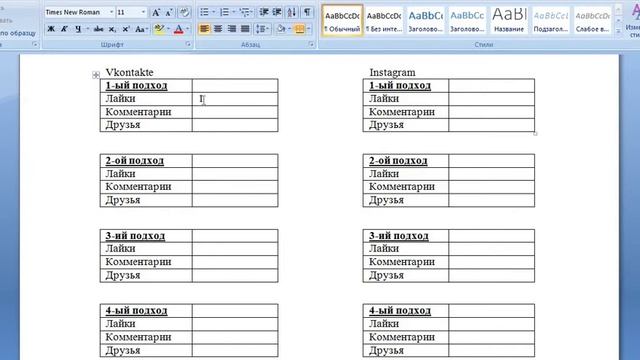Click '1-ый подход' header in Vkontakte table
This screenshot has height=360, width=640.
pos(136,85)
